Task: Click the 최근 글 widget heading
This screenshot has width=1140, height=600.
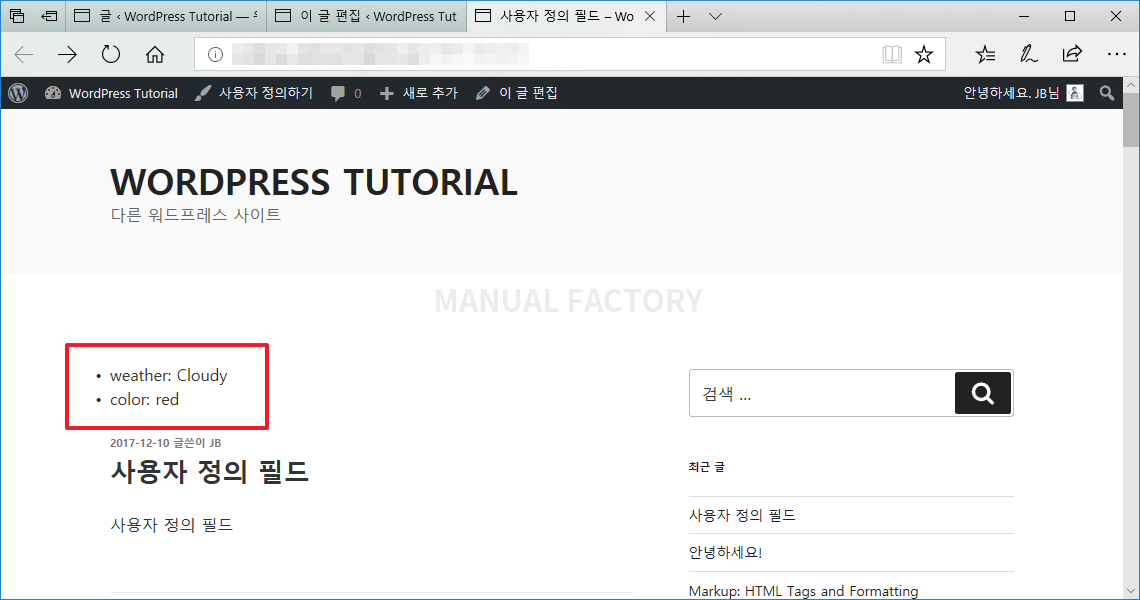Action: click(707, 467)
